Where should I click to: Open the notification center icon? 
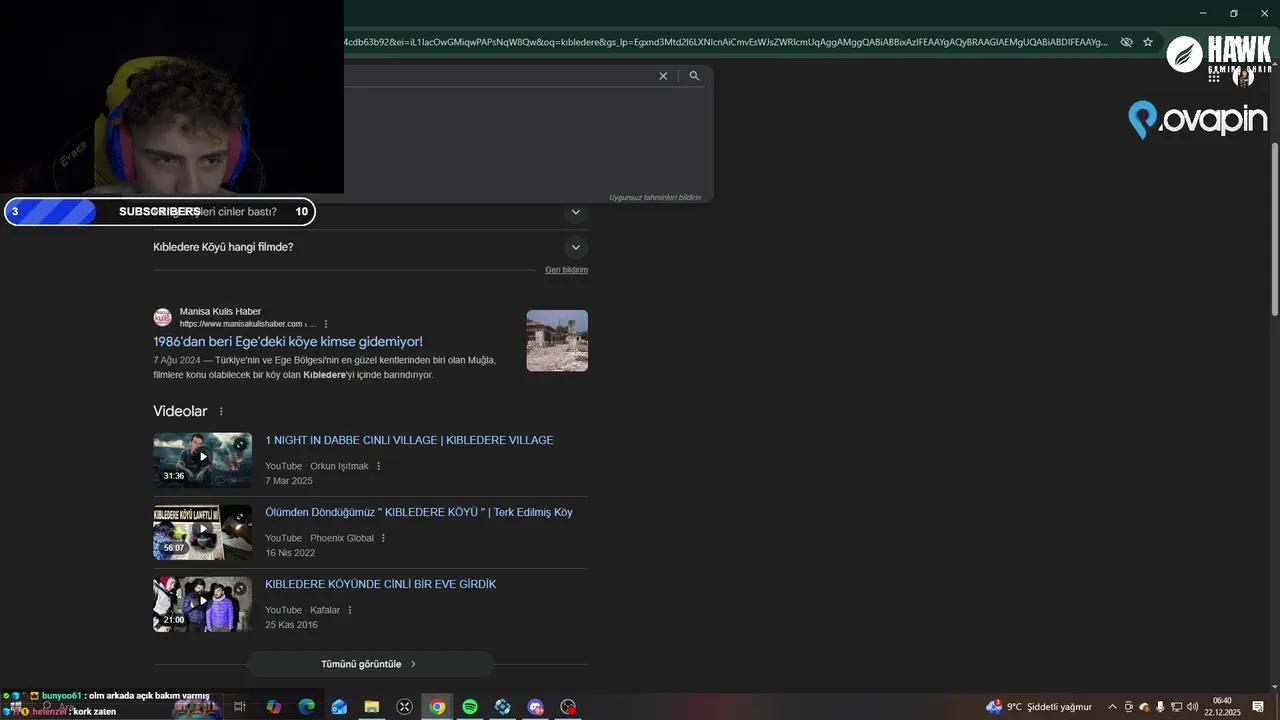point(1259,707)
